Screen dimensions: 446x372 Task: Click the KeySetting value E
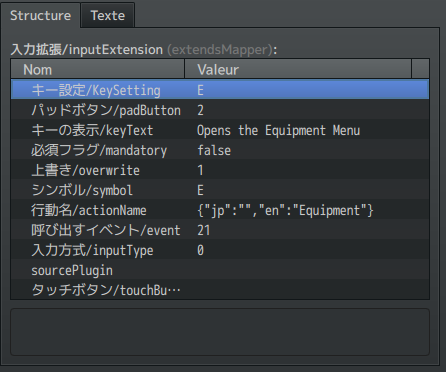200,90
